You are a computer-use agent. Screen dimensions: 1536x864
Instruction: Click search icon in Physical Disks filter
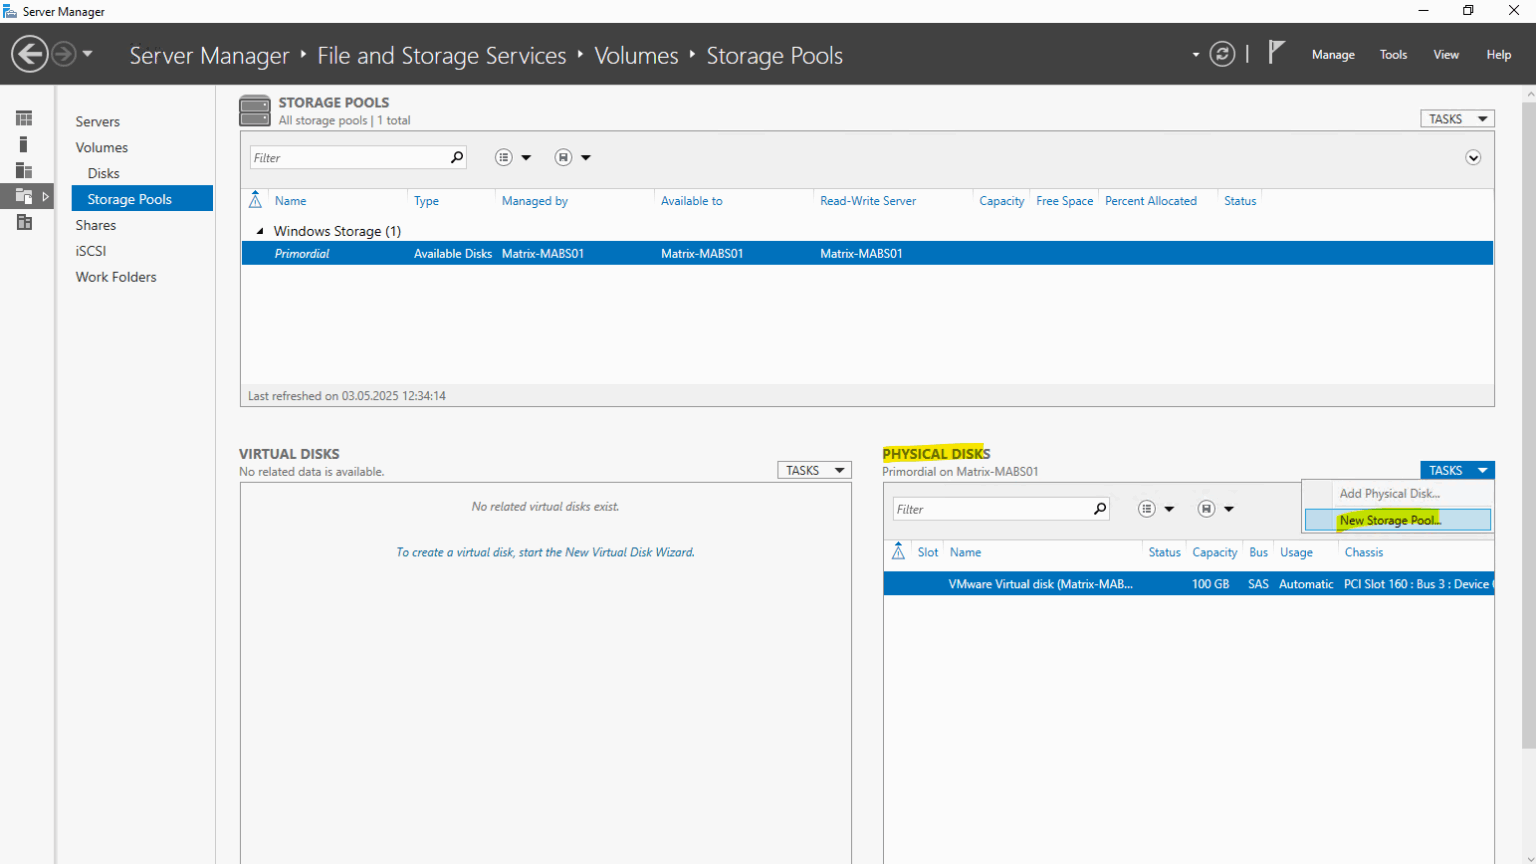1100,509
